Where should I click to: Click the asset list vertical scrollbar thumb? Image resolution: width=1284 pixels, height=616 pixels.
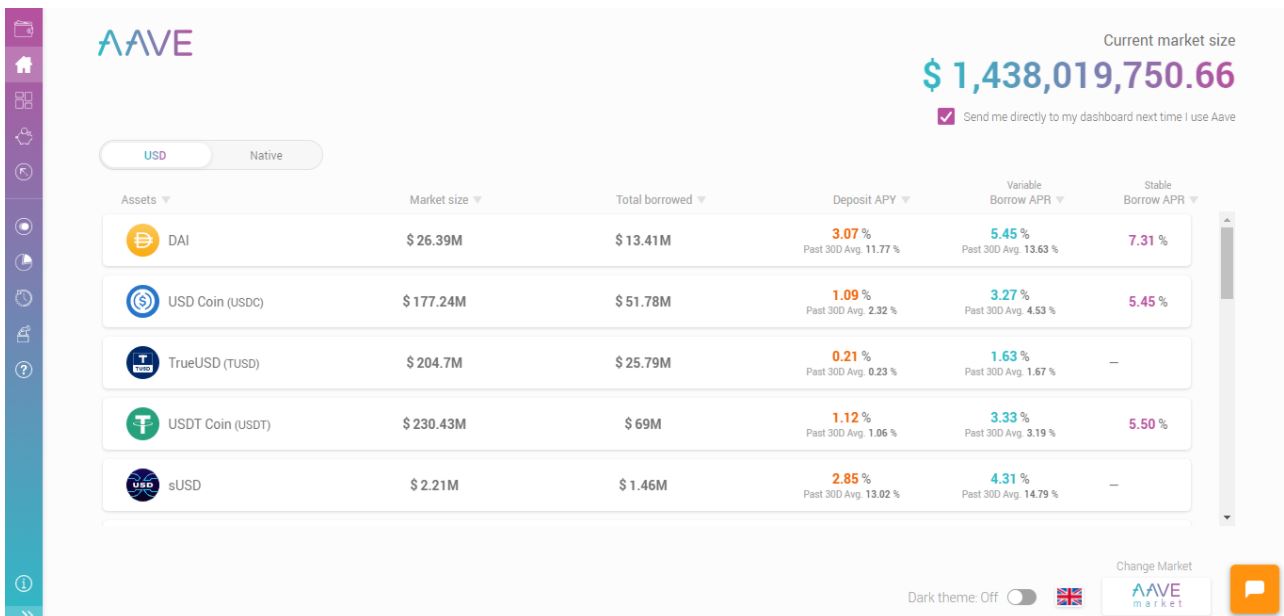pyautogui.click(x=1227, y=262)
